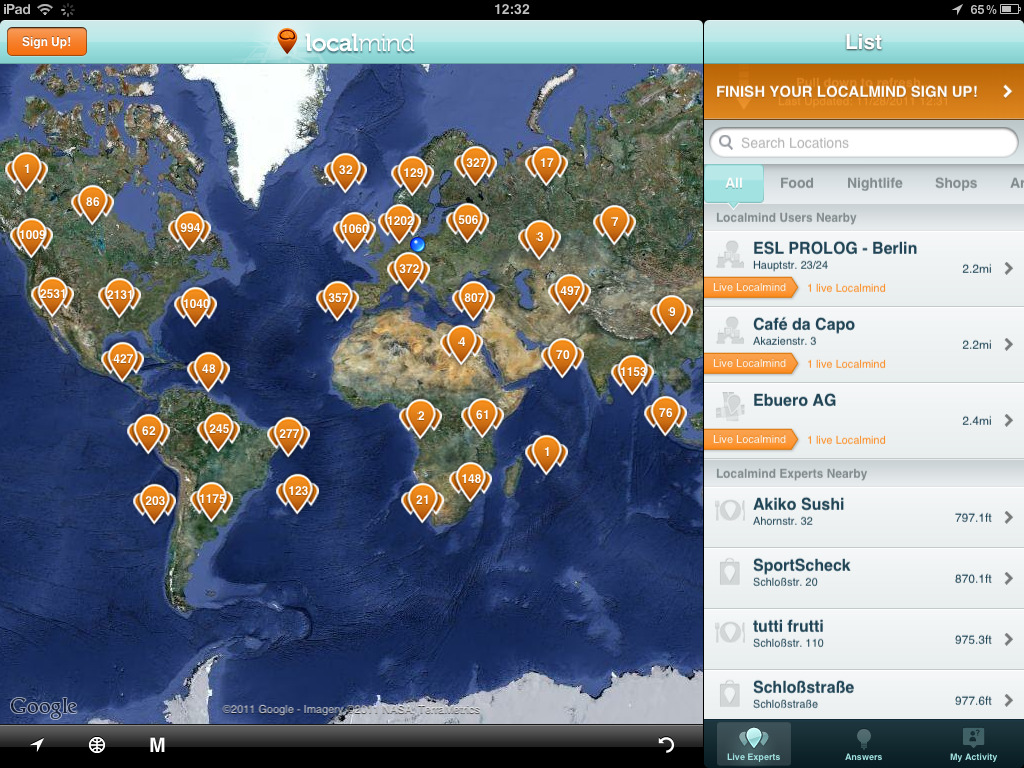Select the map cluster pin labeled 1175
Screen dimensions: 1024x768
pyautogui.click(x=212, y=500)
